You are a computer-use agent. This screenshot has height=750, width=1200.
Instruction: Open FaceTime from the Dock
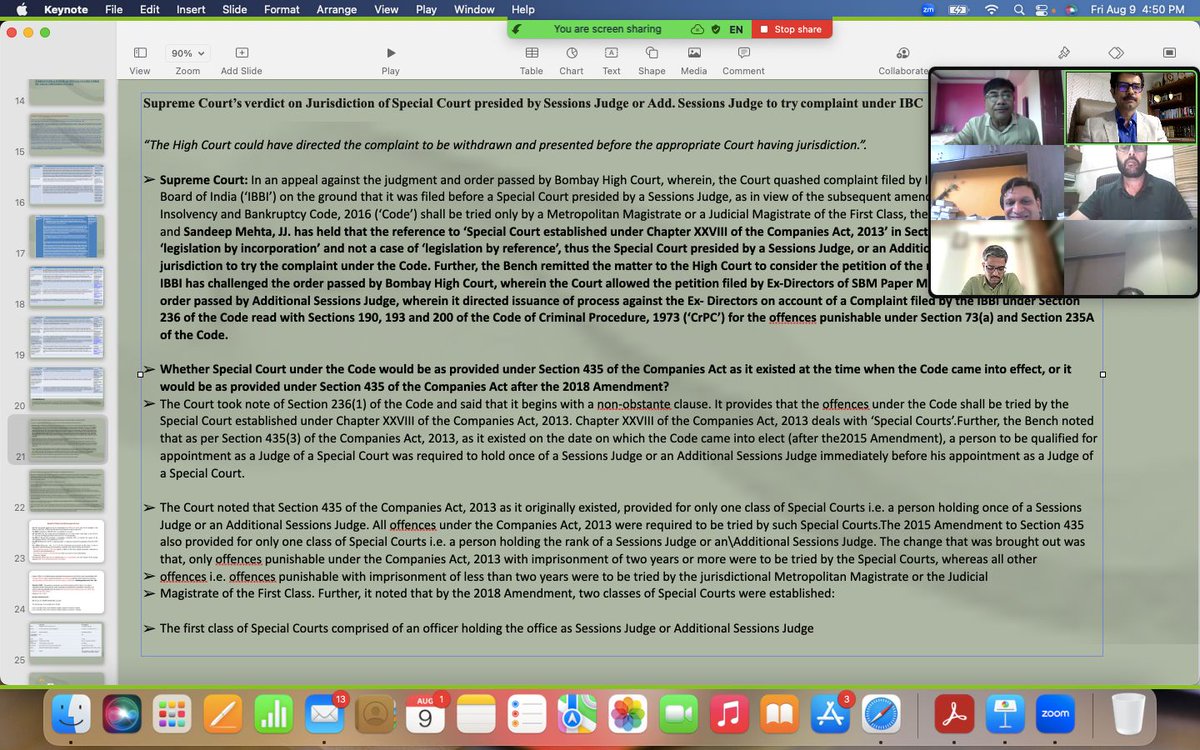[679, 714]
